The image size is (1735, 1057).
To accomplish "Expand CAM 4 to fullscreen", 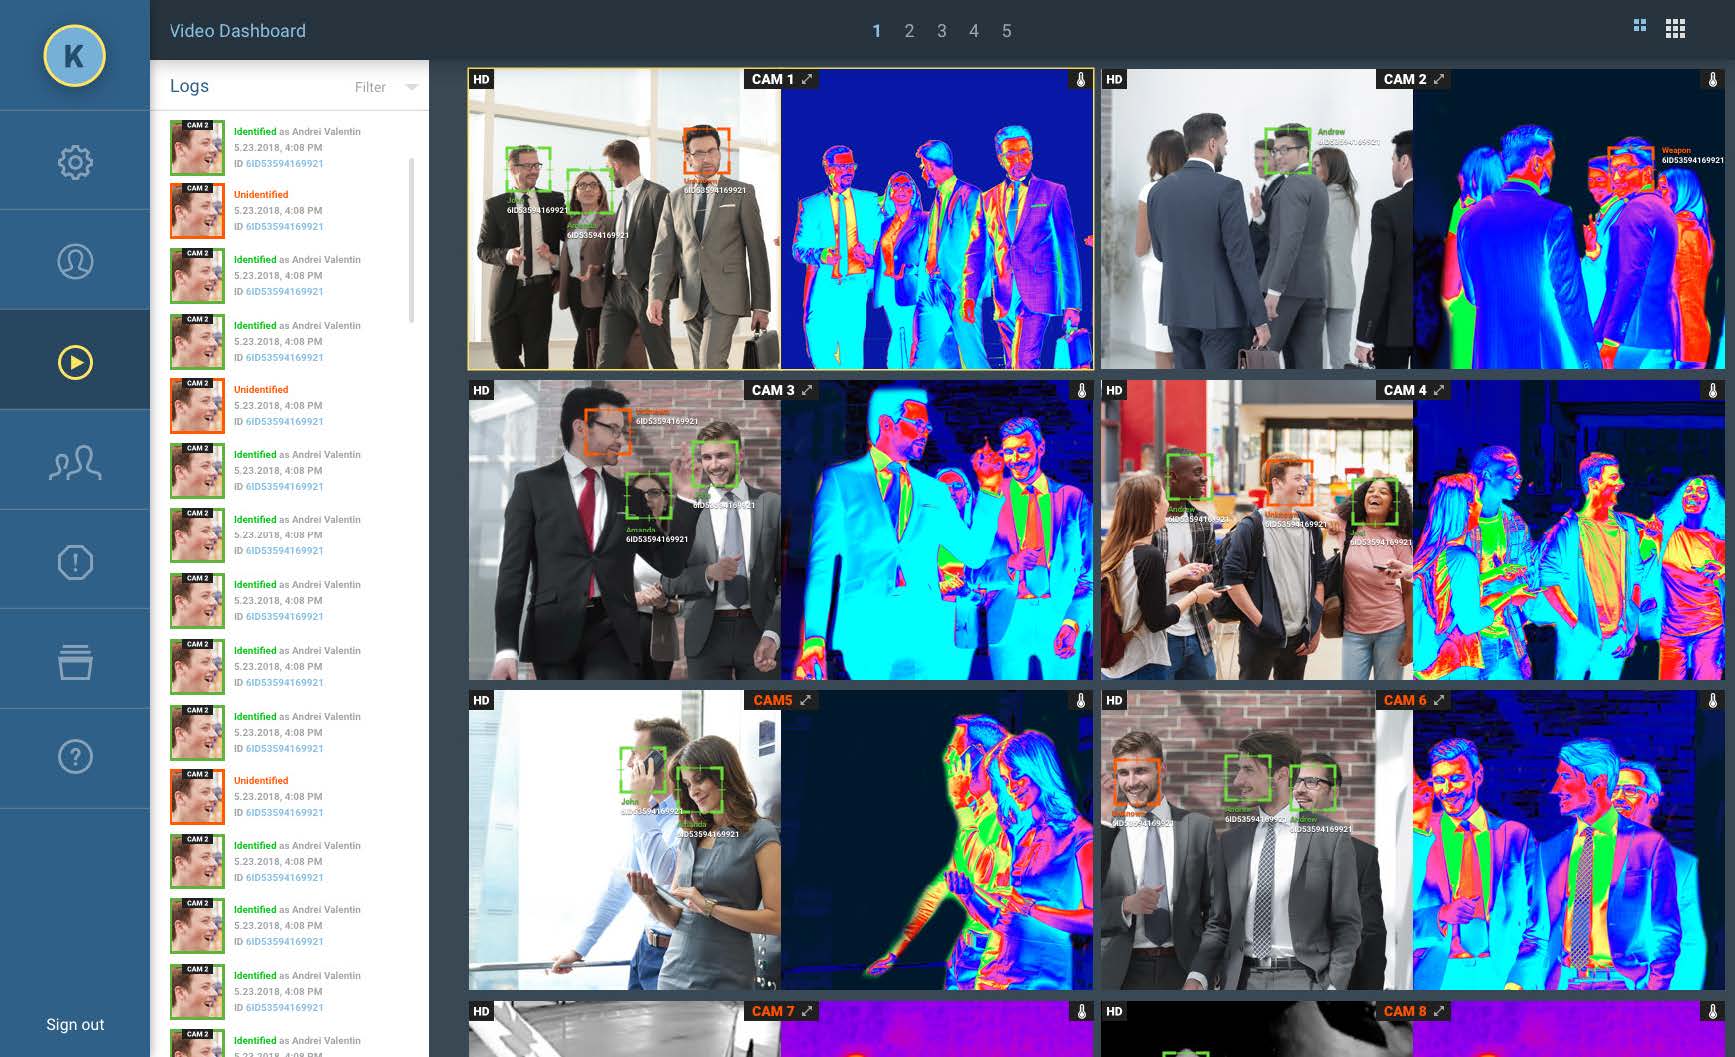I will (x=1439, y=390).
